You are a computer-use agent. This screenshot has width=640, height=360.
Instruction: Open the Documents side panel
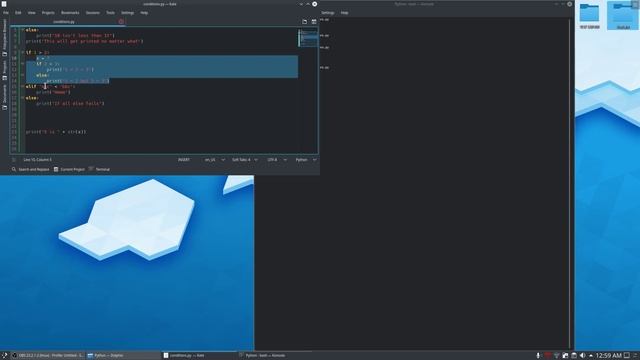tap(4, 97)
